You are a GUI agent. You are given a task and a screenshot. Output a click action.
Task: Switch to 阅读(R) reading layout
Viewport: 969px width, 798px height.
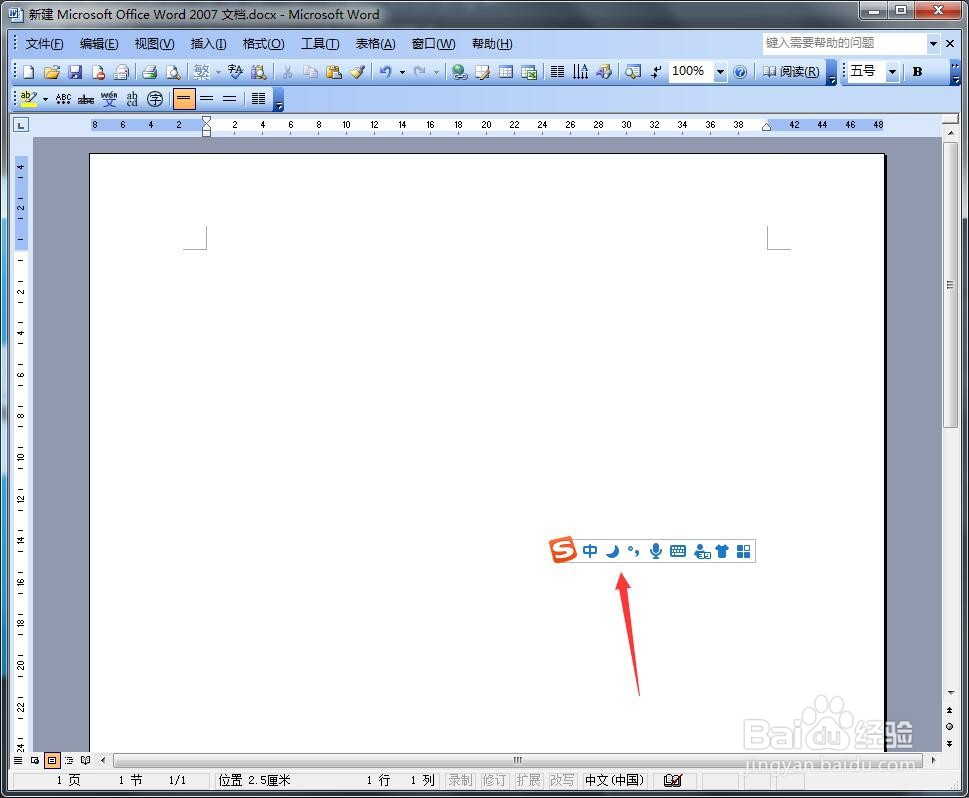click(x=792, y=72)
